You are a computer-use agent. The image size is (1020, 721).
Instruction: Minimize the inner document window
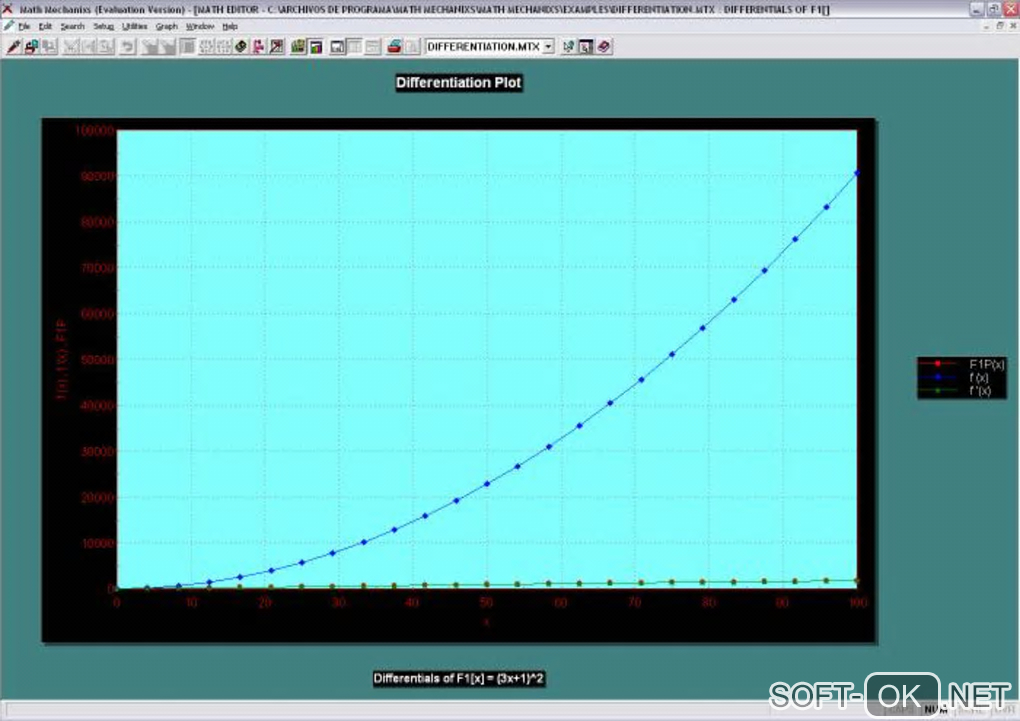pos(987,26)
